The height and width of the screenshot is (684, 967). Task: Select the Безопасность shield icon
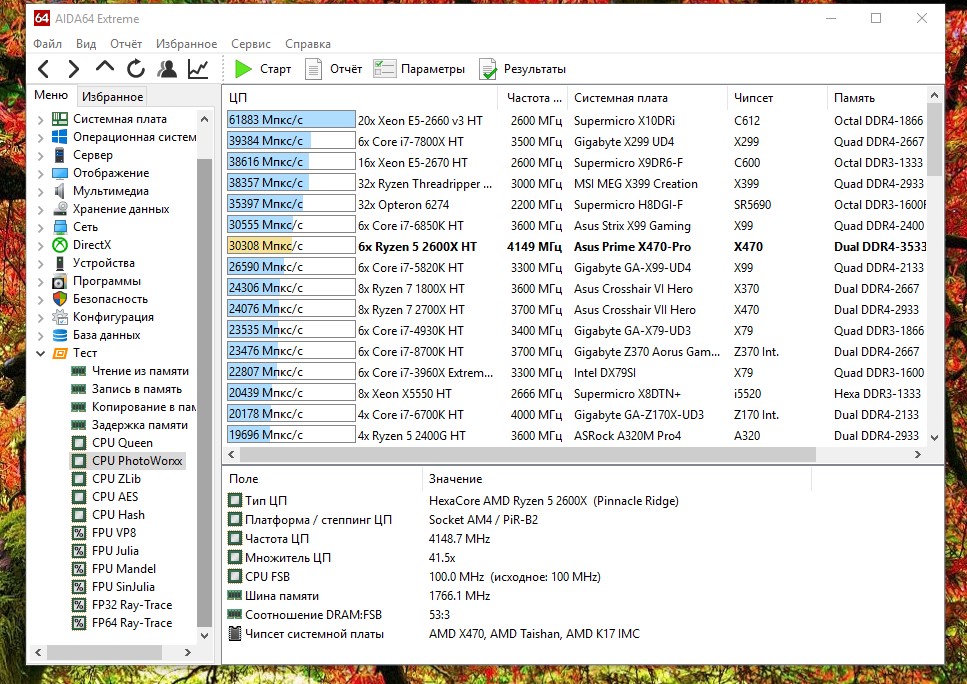(x=60, y=299)
